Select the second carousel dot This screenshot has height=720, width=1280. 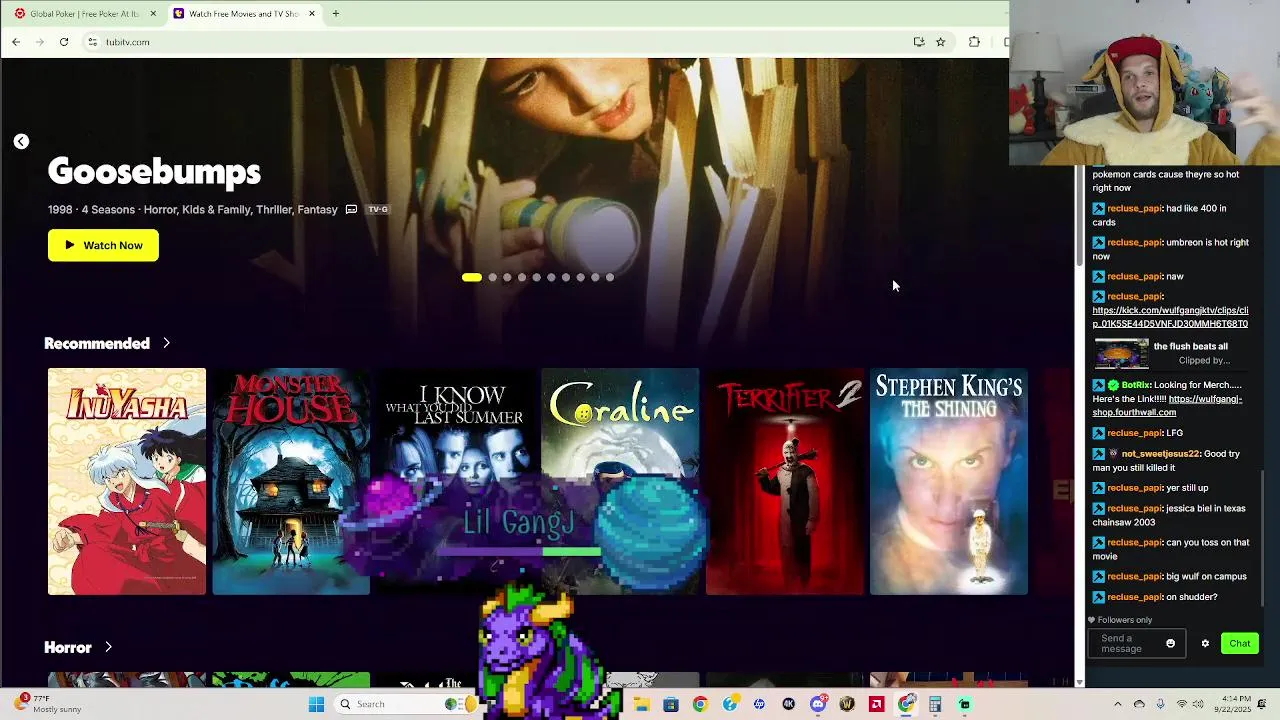point(492,278)
